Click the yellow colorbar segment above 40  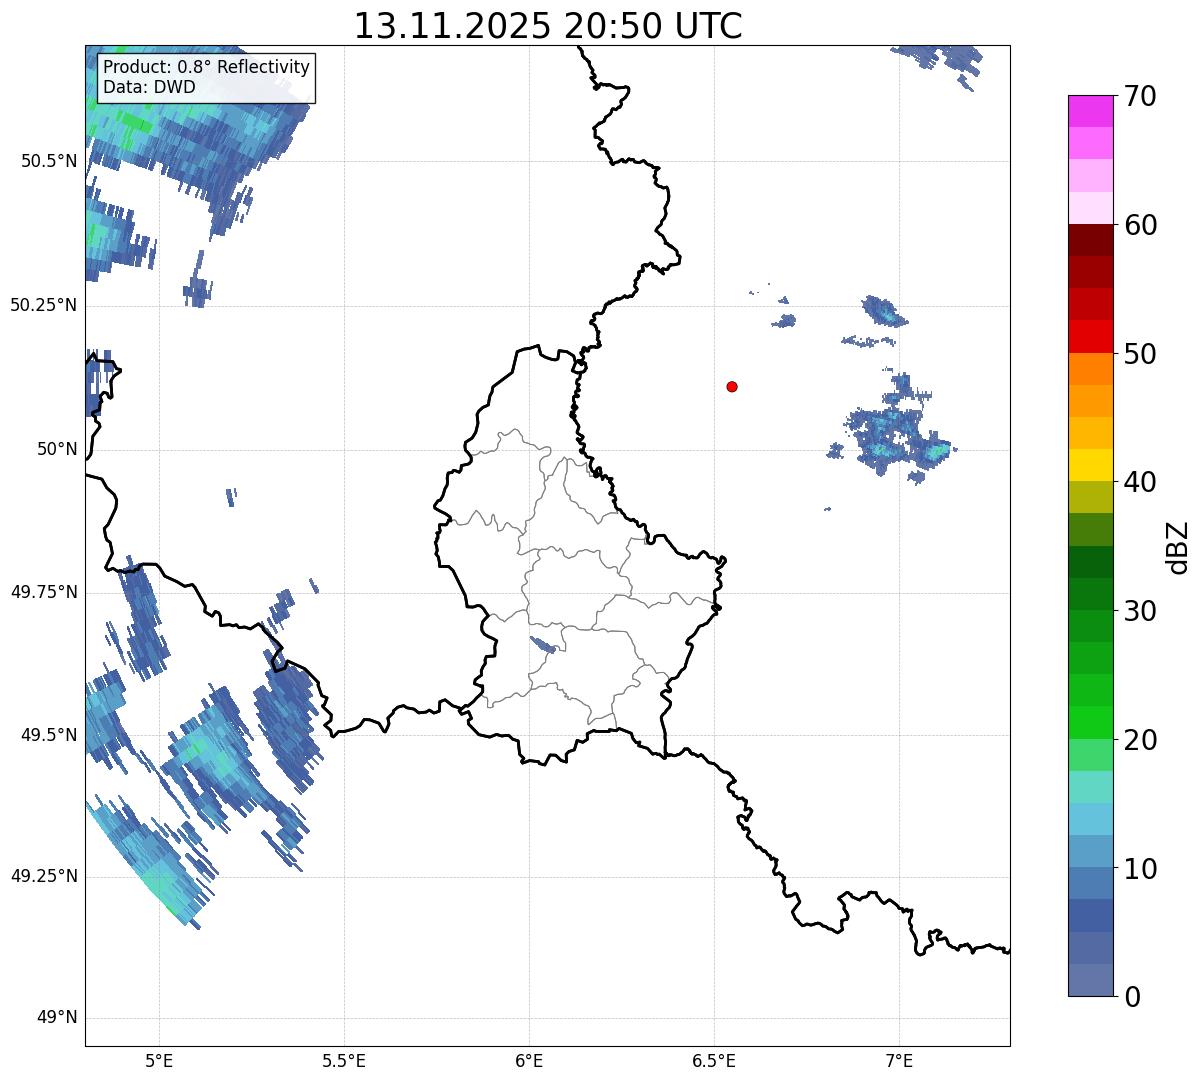click(1090, 465)
